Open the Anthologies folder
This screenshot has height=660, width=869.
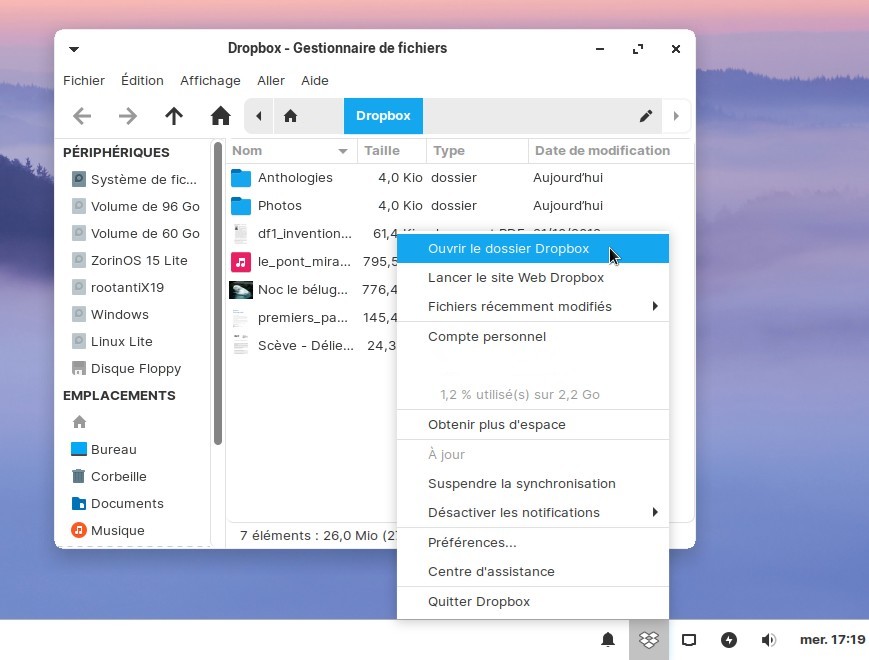pyautogui.click(x=294, y=178)
